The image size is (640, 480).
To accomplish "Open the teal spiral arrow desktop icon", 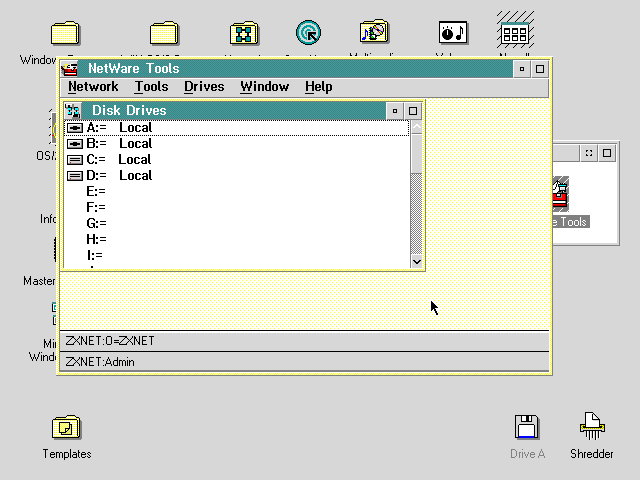I will coord(309,32).
